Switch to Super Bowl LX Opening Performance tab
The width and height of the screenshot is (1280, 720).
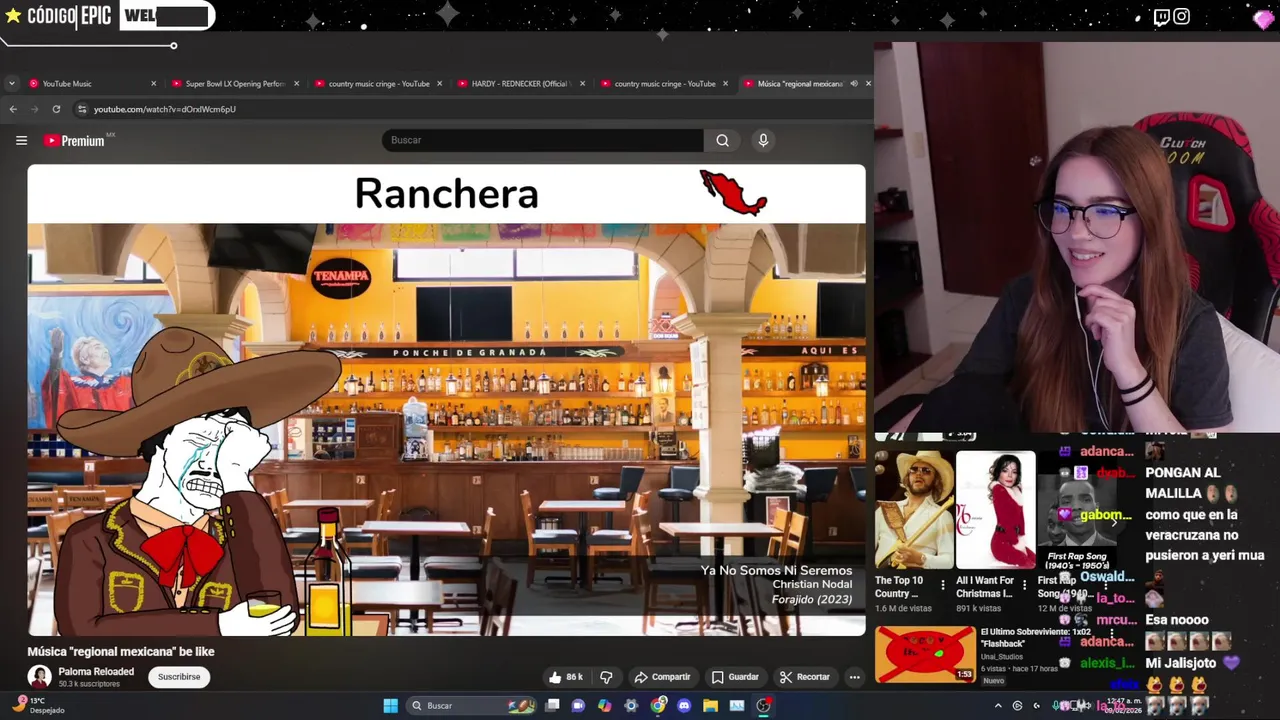click(234, 84)
